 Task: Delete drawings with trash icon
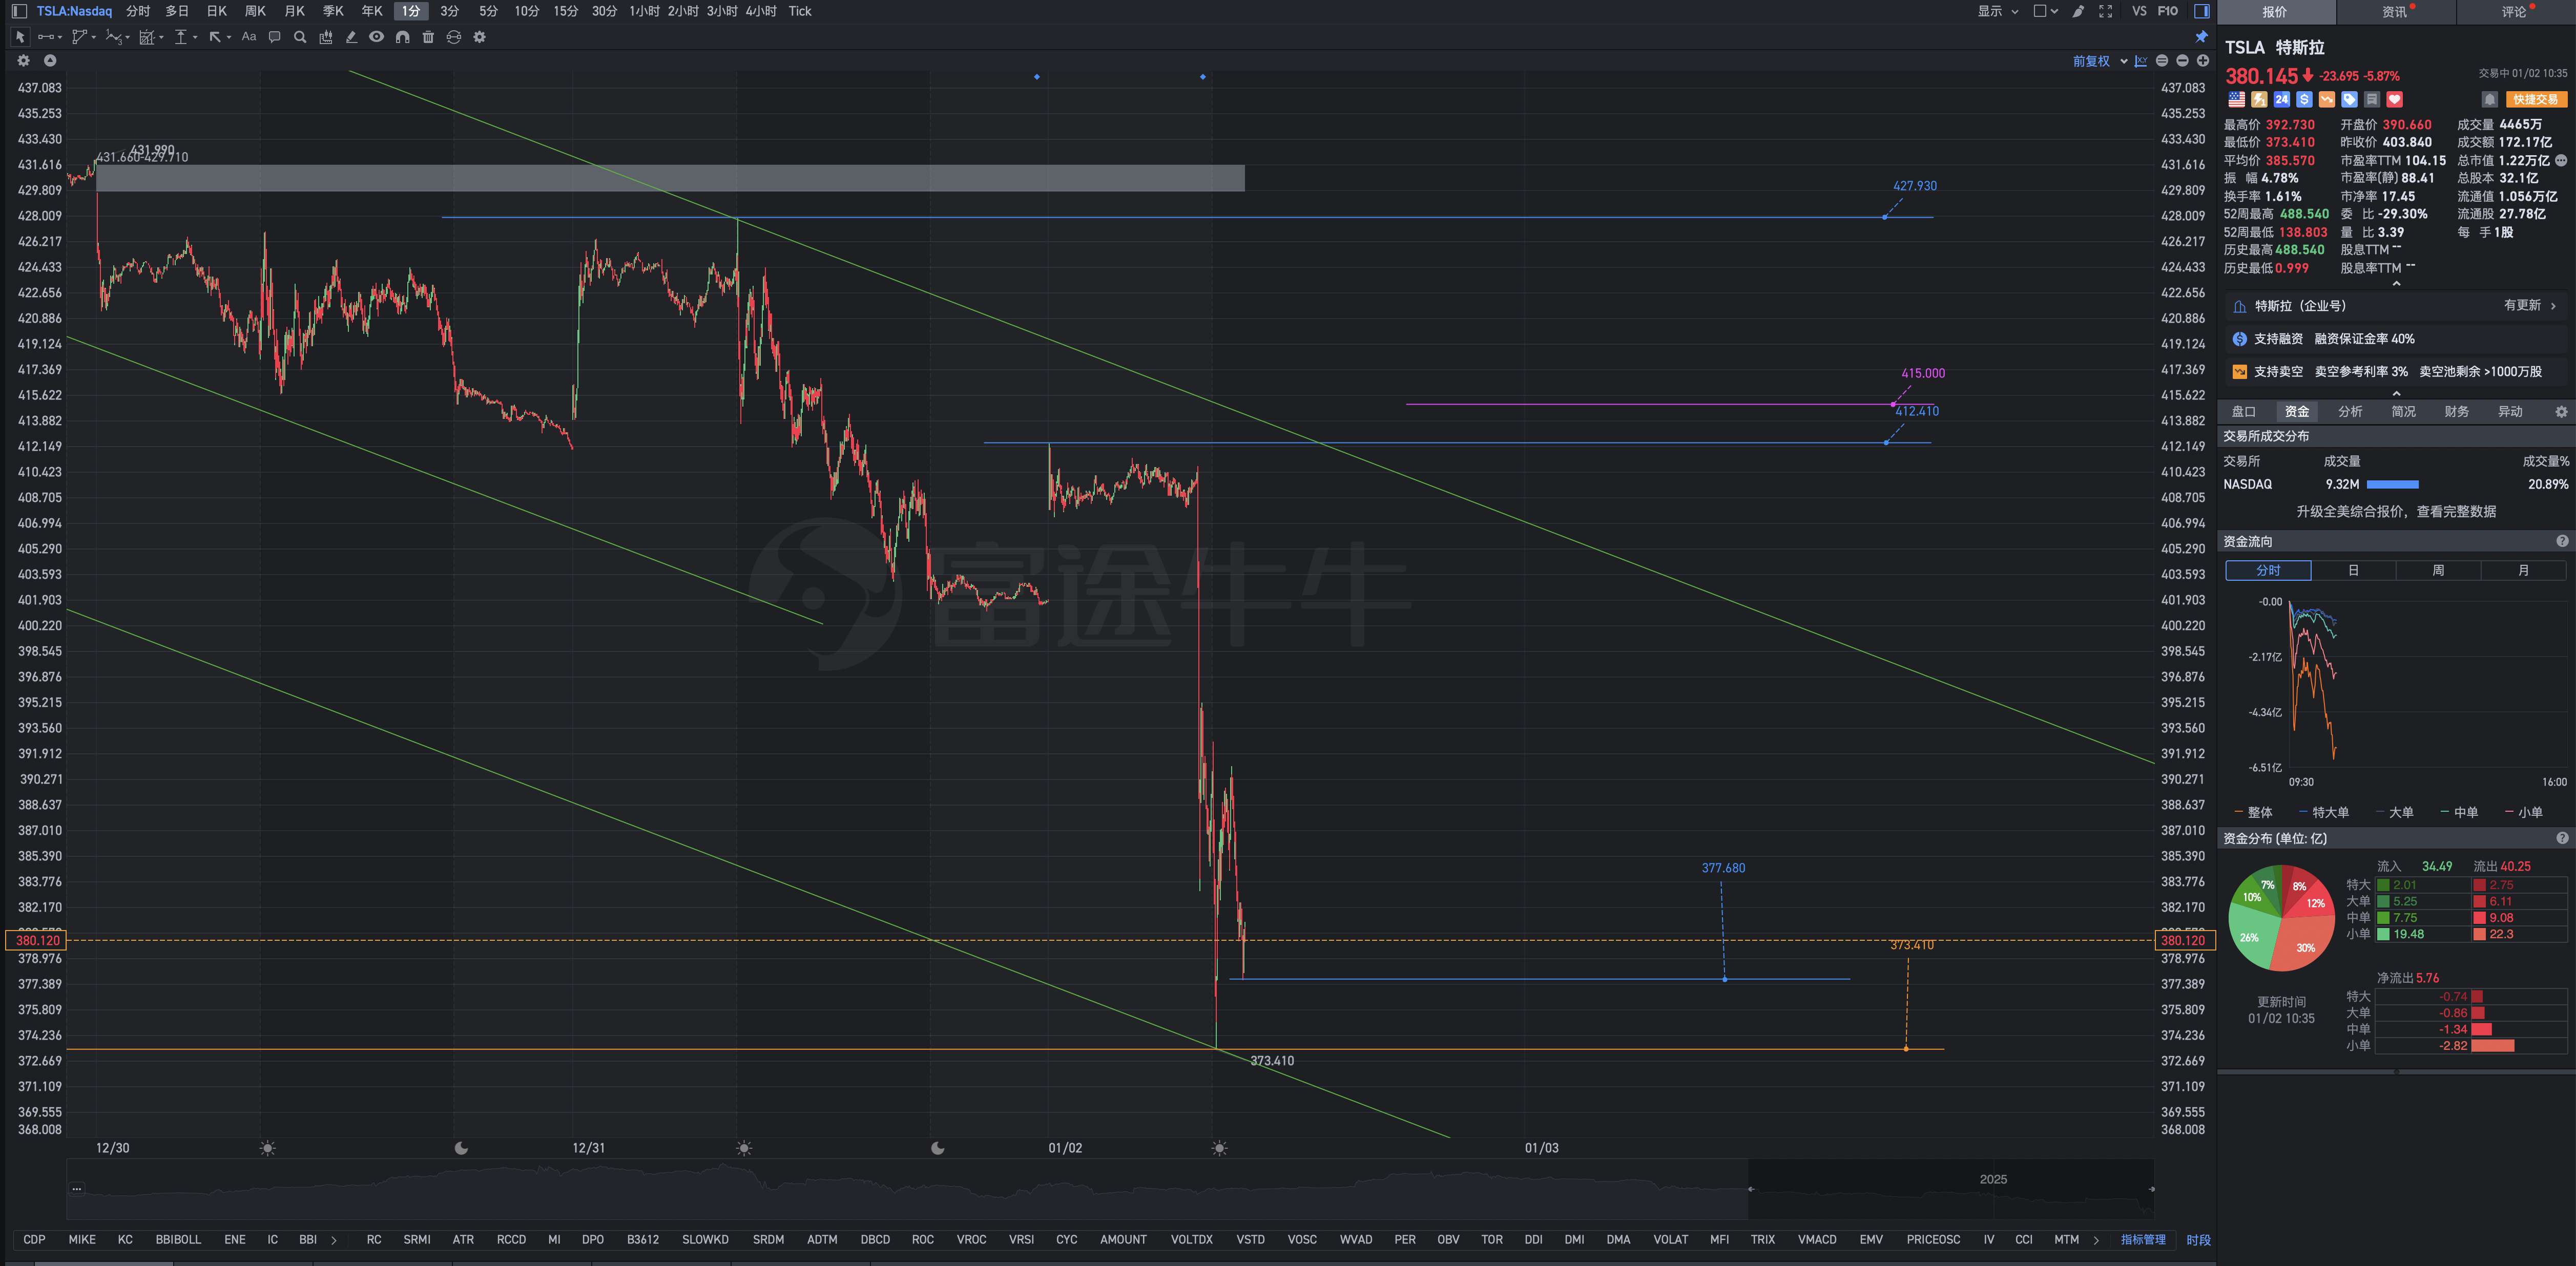pyautogui.click(x=428, y=37)
